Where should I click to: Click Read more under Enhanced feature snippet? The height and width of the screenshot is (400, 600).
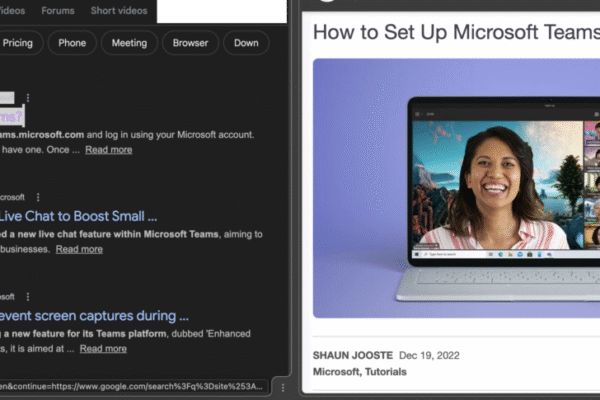[103, 349]
